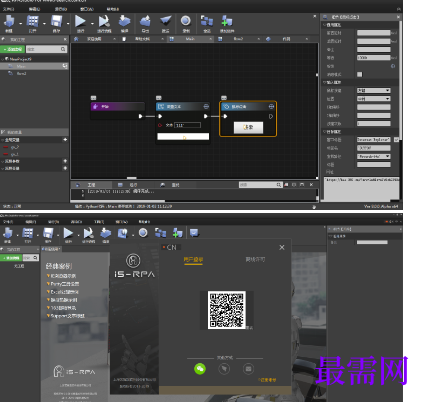This screenshot has width=427, height=402.
Task: Click the round Record icon in upper toolbar
Action: [186, 21]
